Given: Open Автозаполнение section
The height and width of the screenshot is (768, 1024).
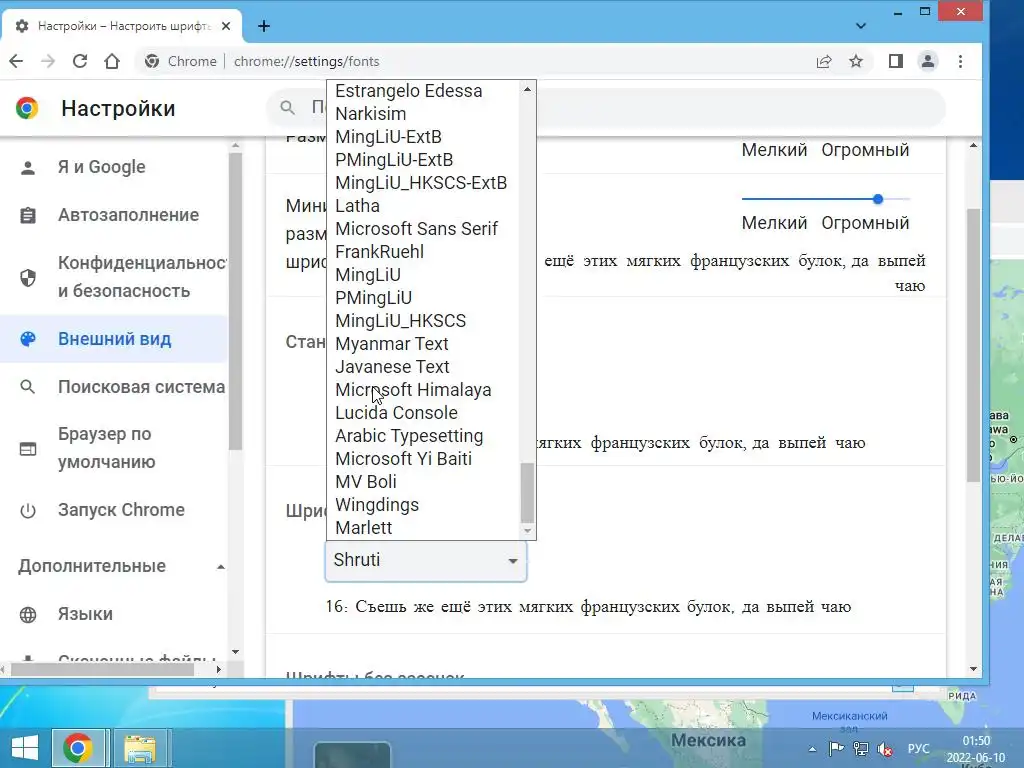Looking at the screenshot, I should click(x=114, y=215).
